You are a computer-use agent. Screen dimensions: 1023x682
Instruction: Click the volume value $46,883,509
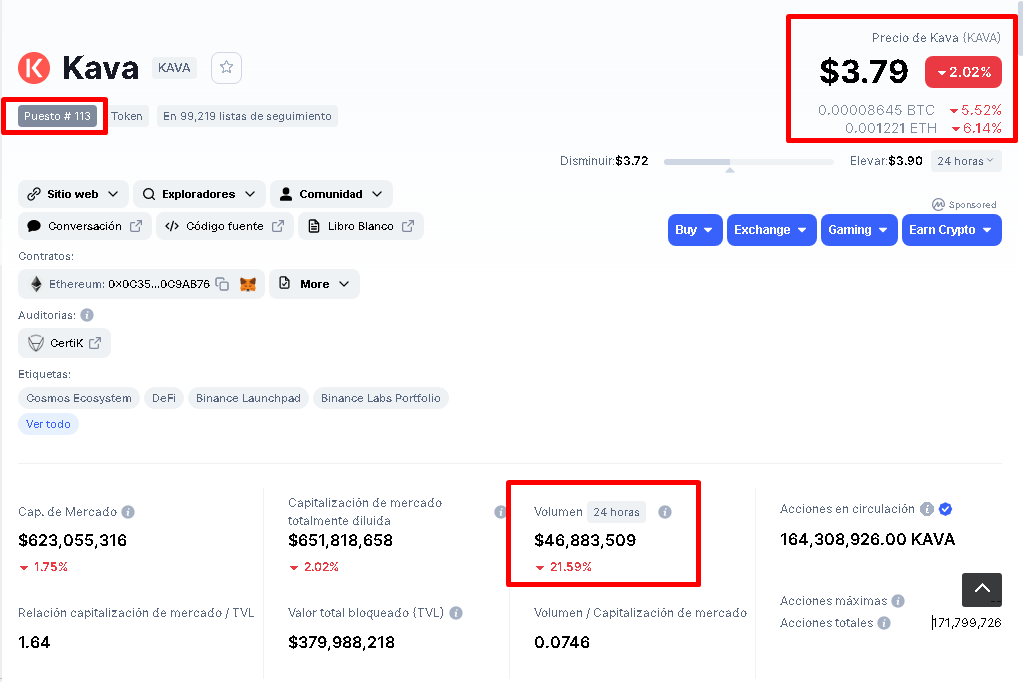(585, 540)
